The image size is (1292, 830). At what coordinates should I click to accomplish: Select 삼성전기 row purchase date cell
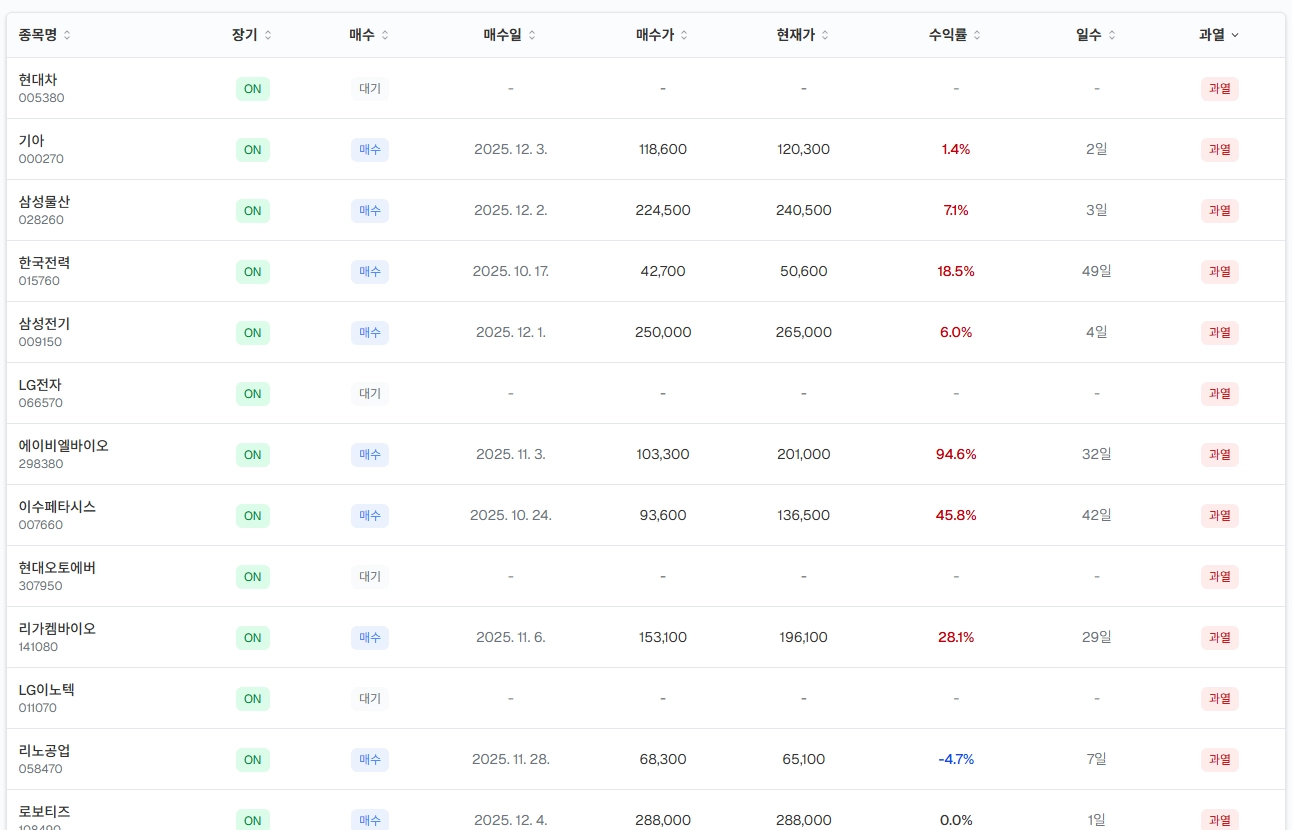point(510,332)
